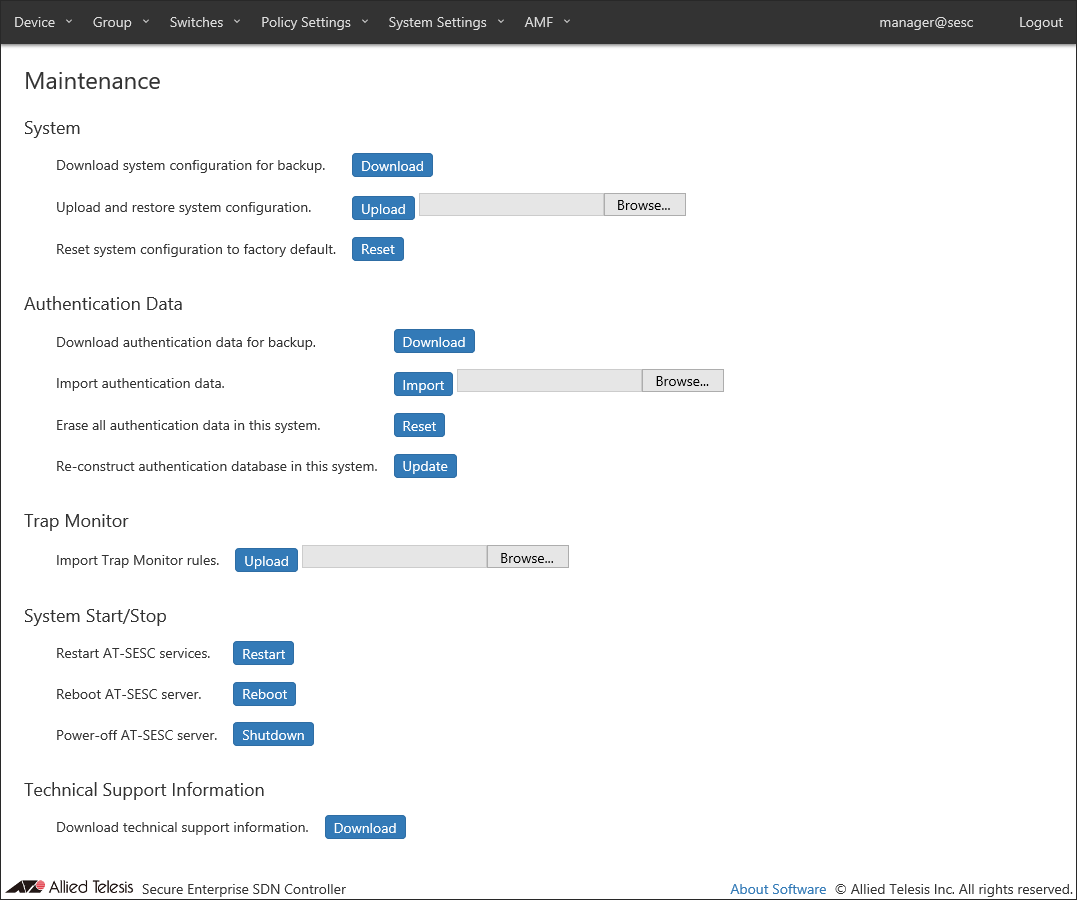Viewport: 1077px width, 900px height.
Task: Click Upload for system configuration restore
Action: 383,208
